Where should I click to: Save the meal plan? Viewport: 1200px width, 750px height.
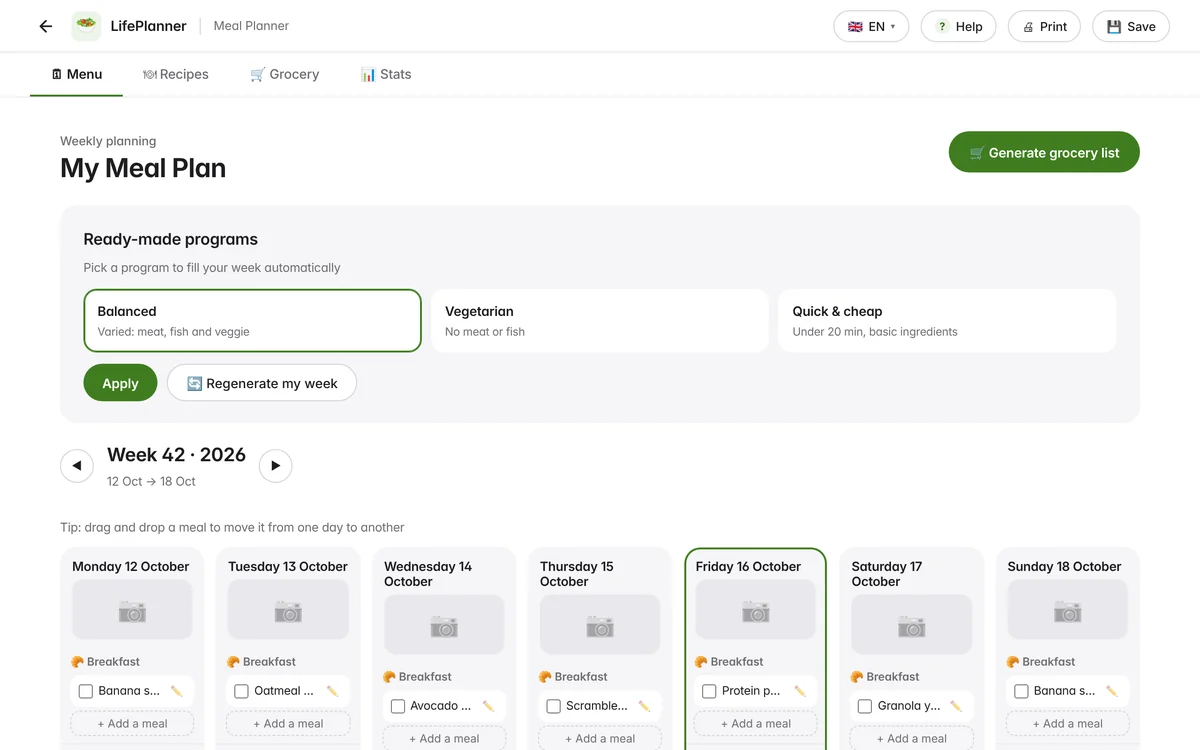pos(1131,27)
